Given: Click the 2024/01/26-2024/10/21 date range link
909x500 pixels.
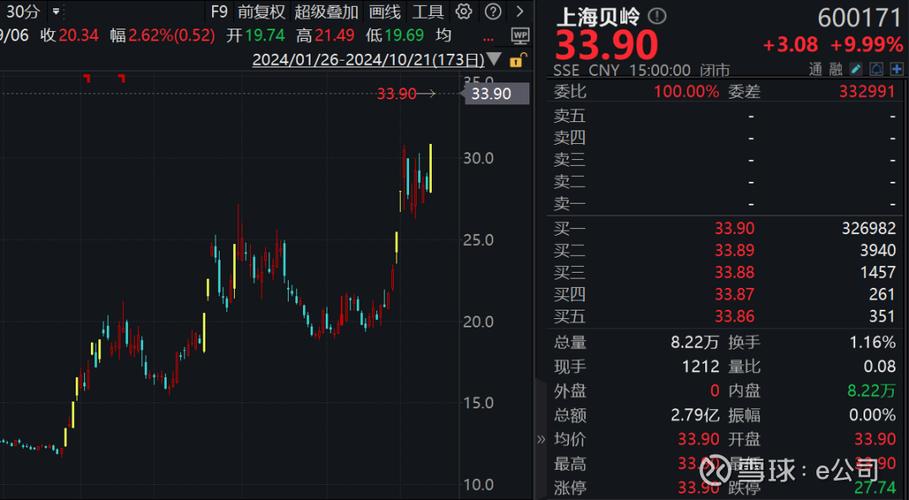Looking at the screenshot, I should pyautogui.click(x=368, y=59).
